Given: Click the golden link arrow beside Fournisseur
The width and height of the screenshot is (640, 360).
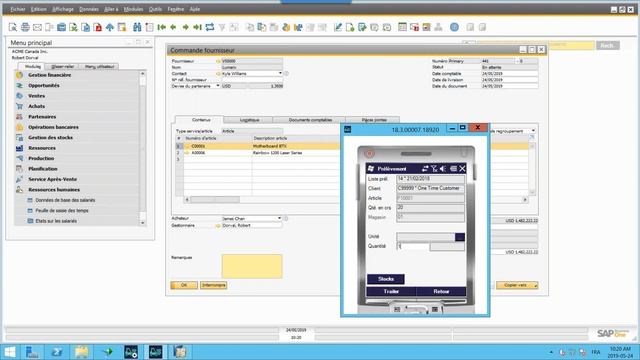Looking at the screenshot, I should click(218, 61).
